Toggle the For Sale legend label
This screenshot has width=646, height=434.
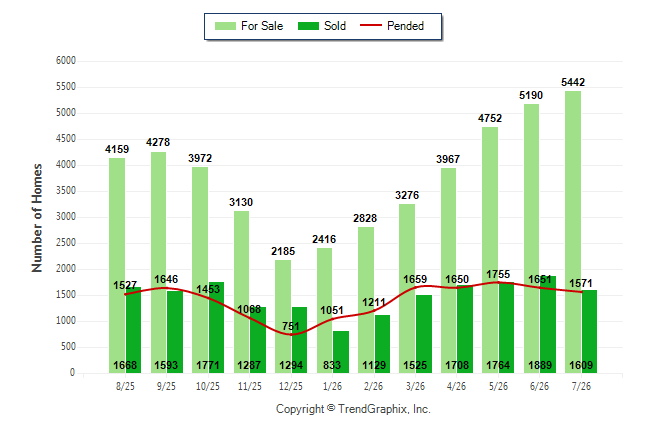pos(262,26)
